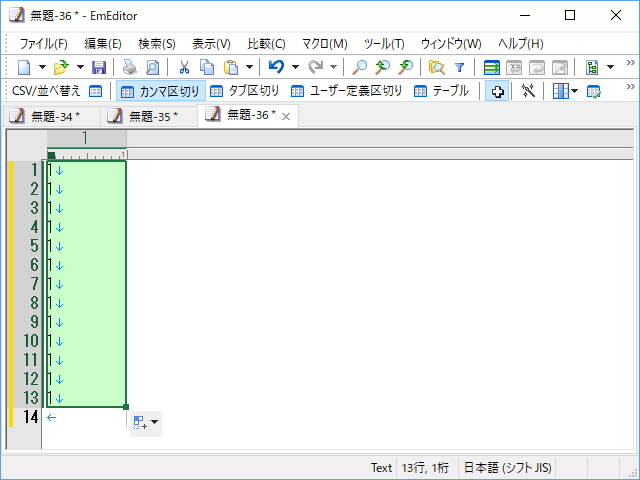Toggle wrap by page icon
The height and width of the screenshot is (480, 640).
(560, 67)
